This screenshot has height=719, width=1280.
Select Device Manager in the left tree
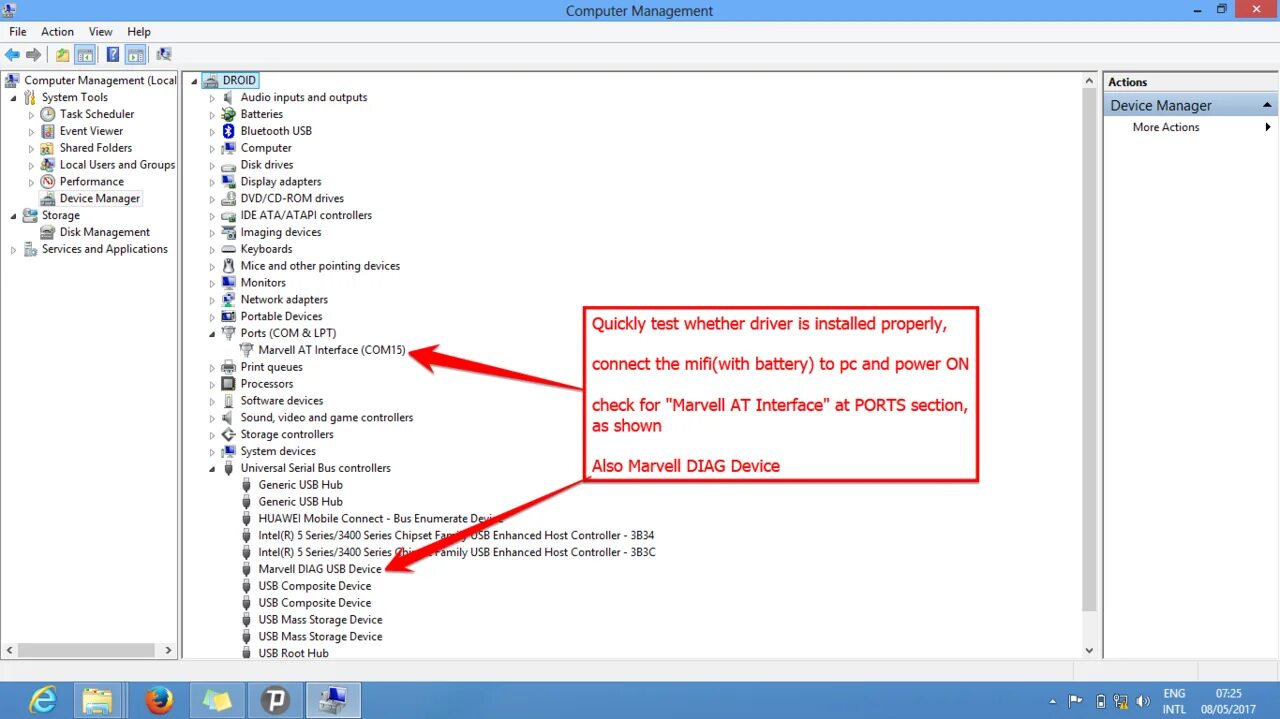click(x=100, y=199)
